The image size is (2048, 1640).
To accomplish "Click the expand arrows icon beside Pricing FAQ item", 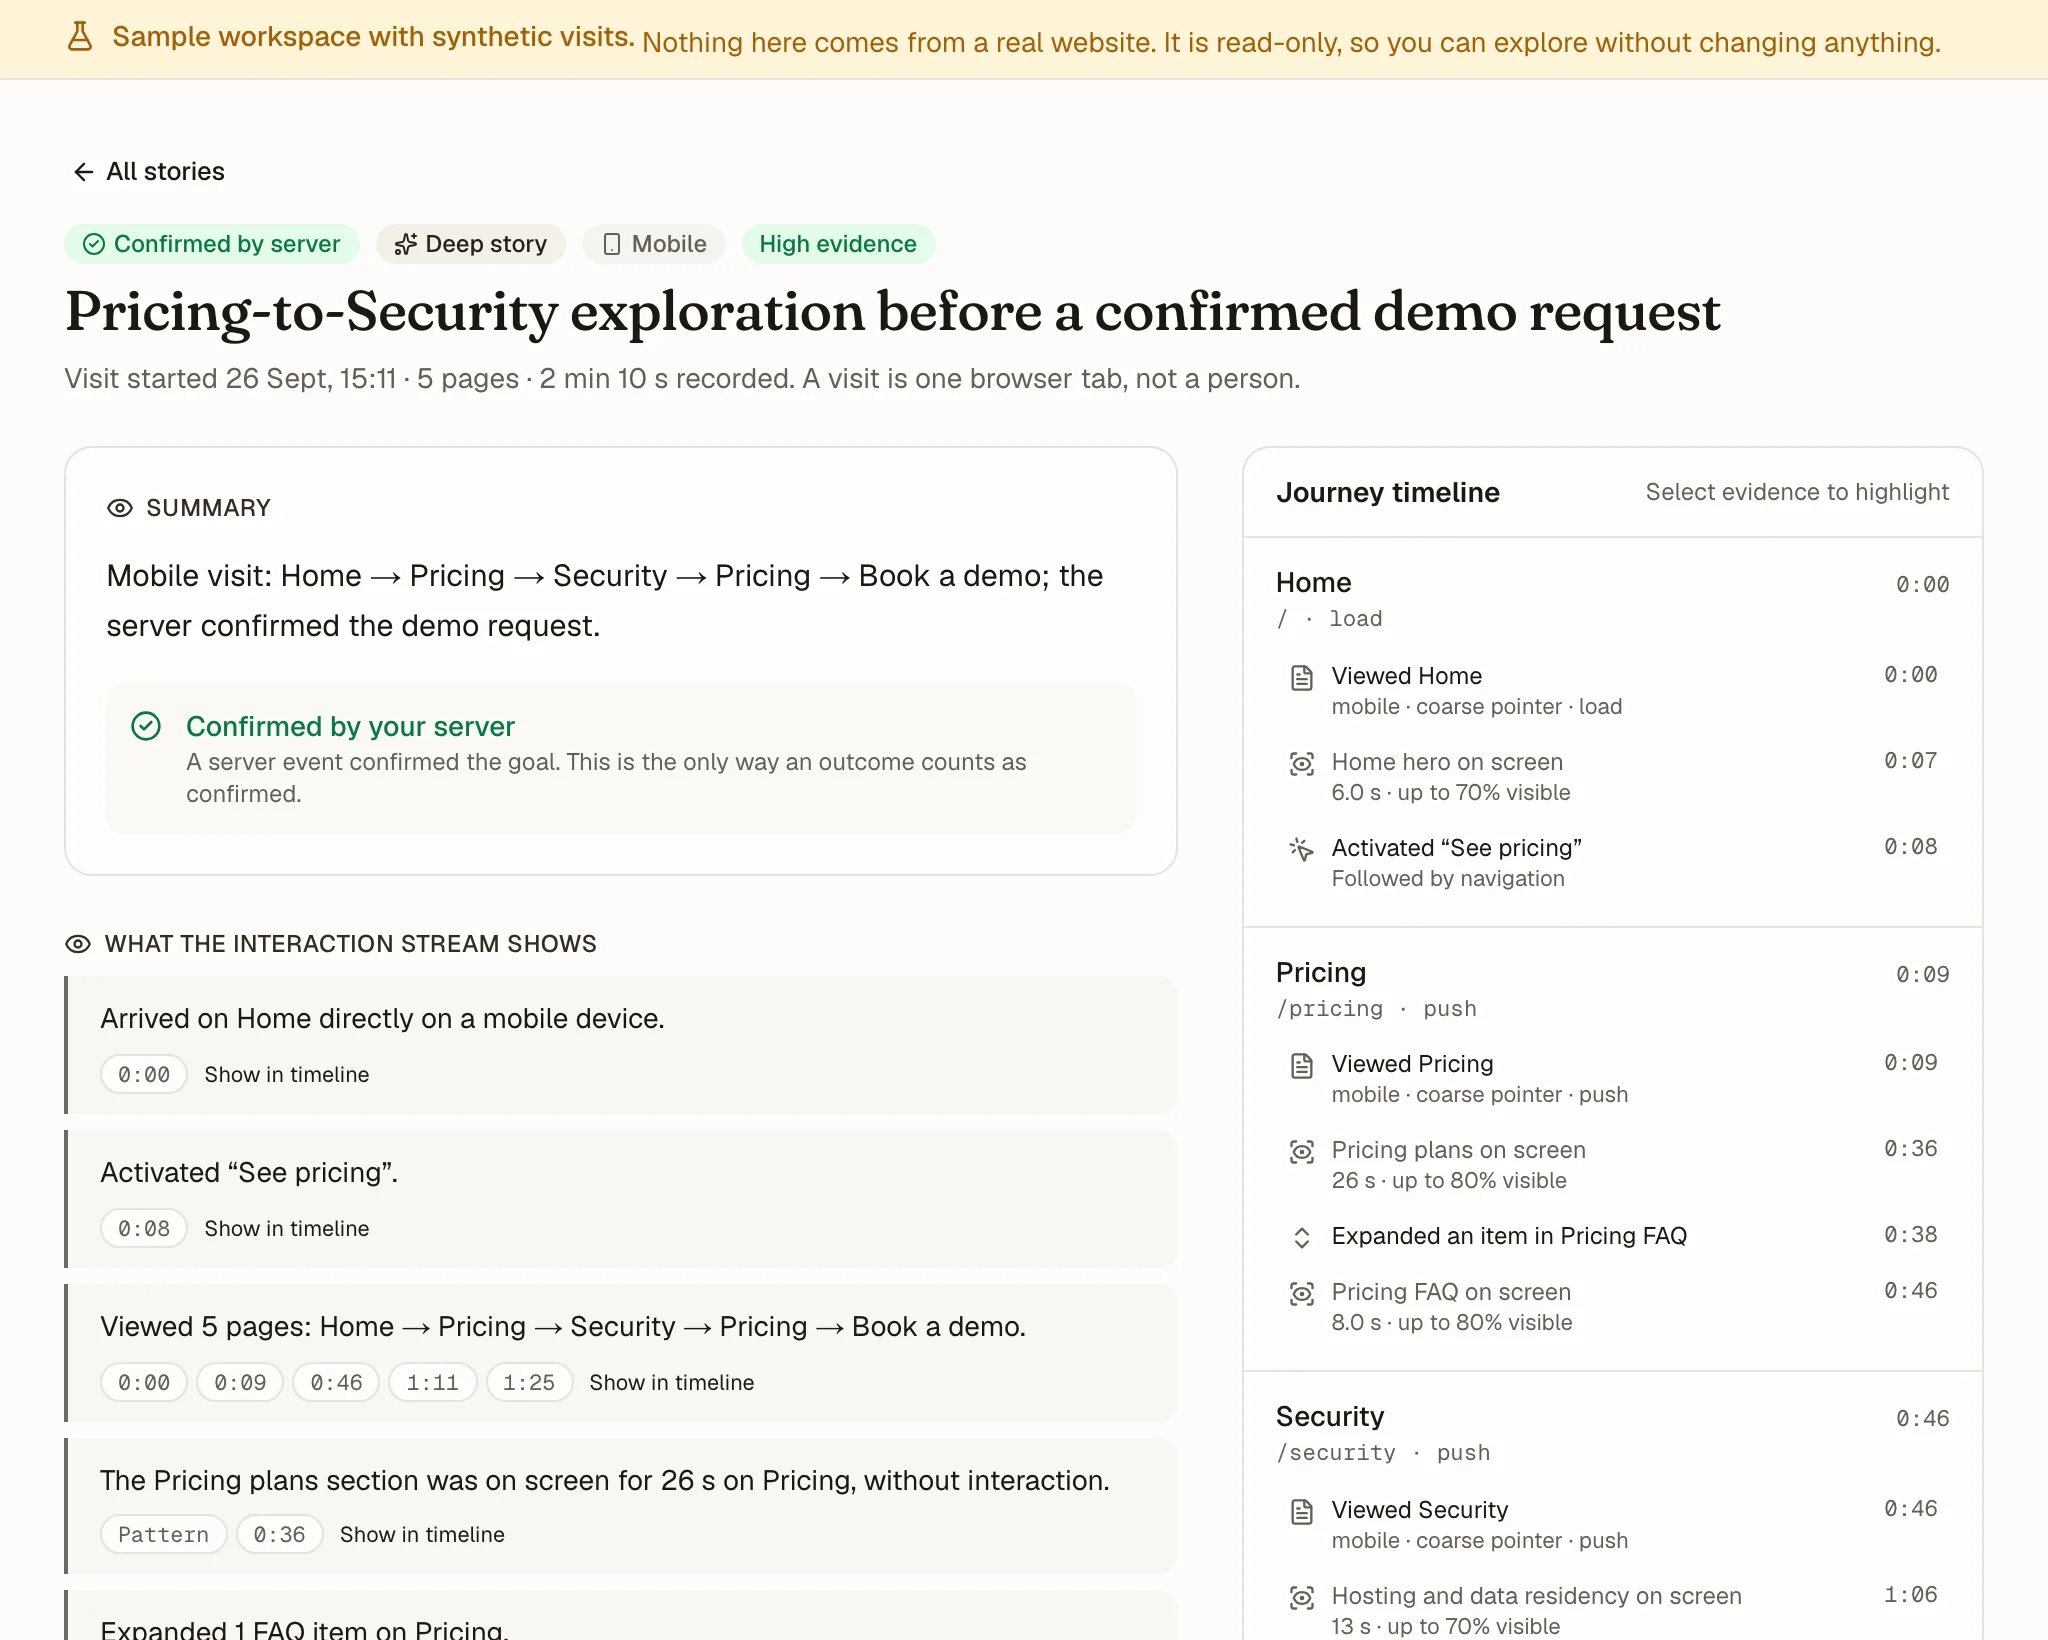I will 1301,1238.
